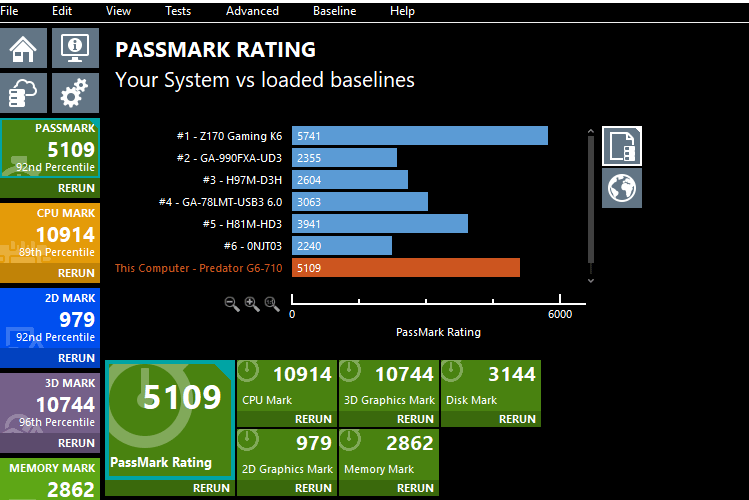The image size is (749, 500).
Task: Click 'This Computer - Predator G6-710' label
Action: (x=198, y=268)
